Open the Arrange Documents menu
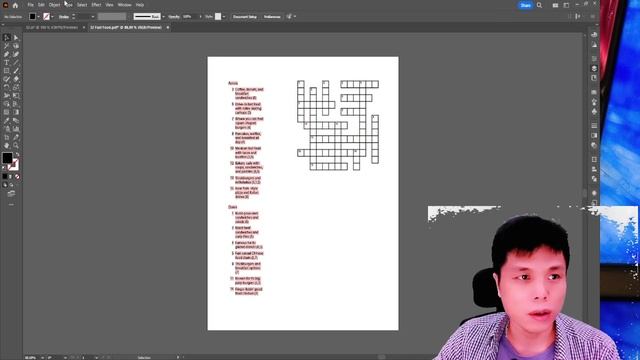The image size is (640, 360). pos(555,5)
